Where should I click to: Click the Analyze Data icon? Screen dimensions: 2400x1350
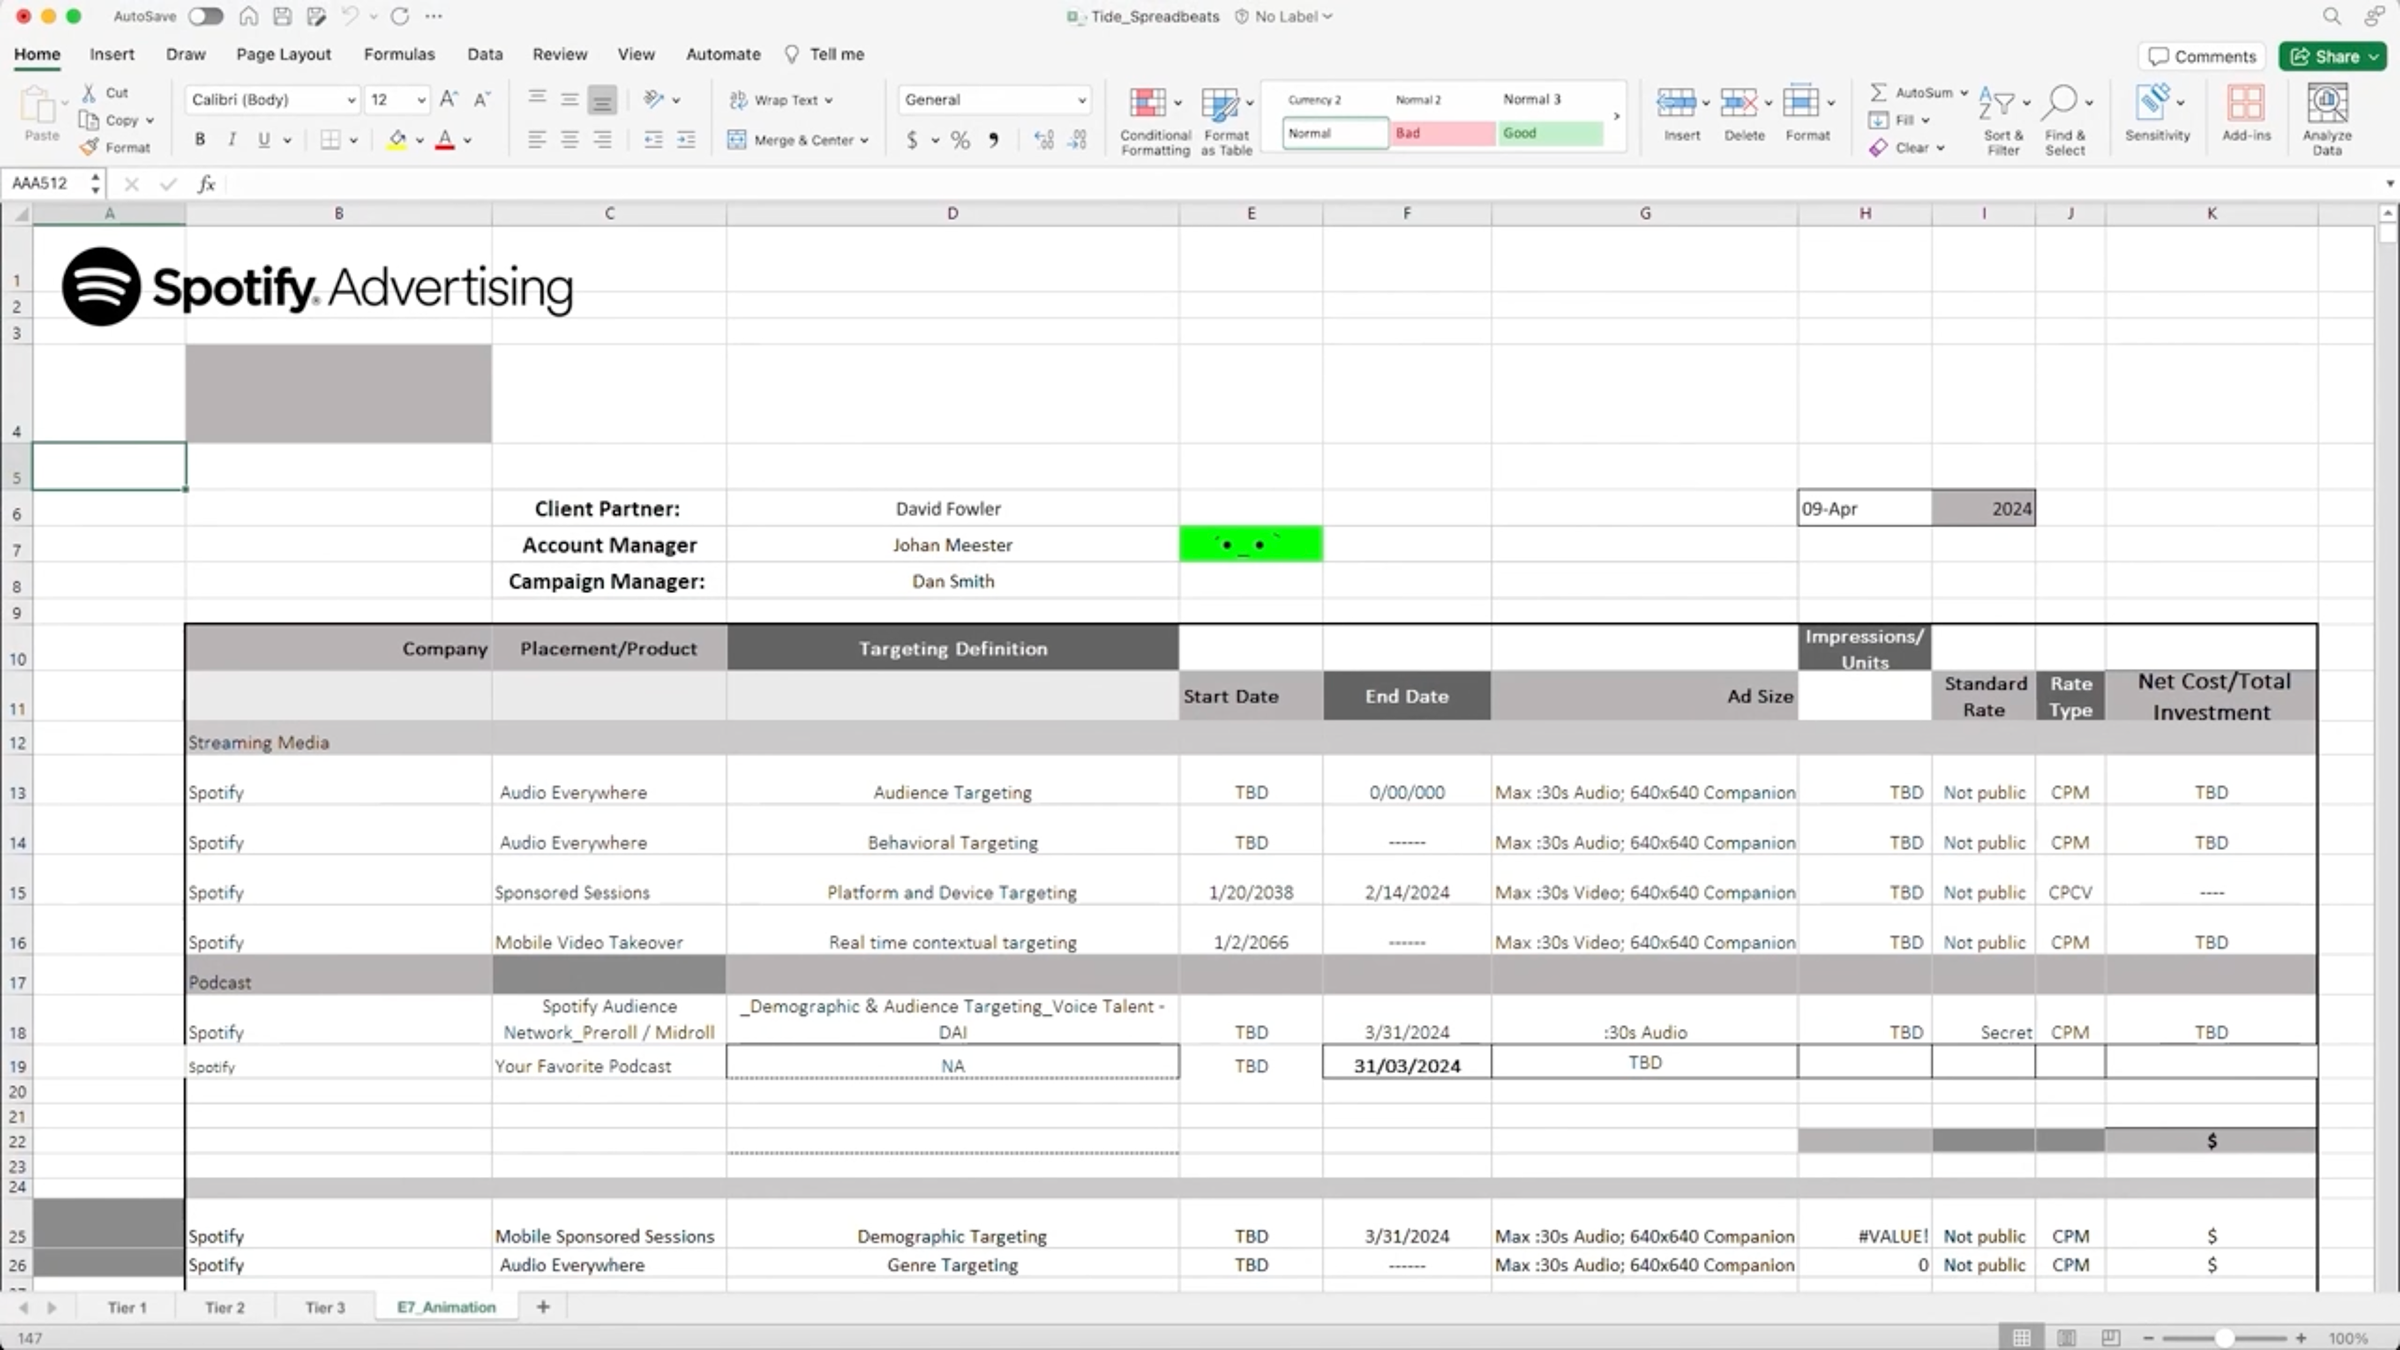2327,103
